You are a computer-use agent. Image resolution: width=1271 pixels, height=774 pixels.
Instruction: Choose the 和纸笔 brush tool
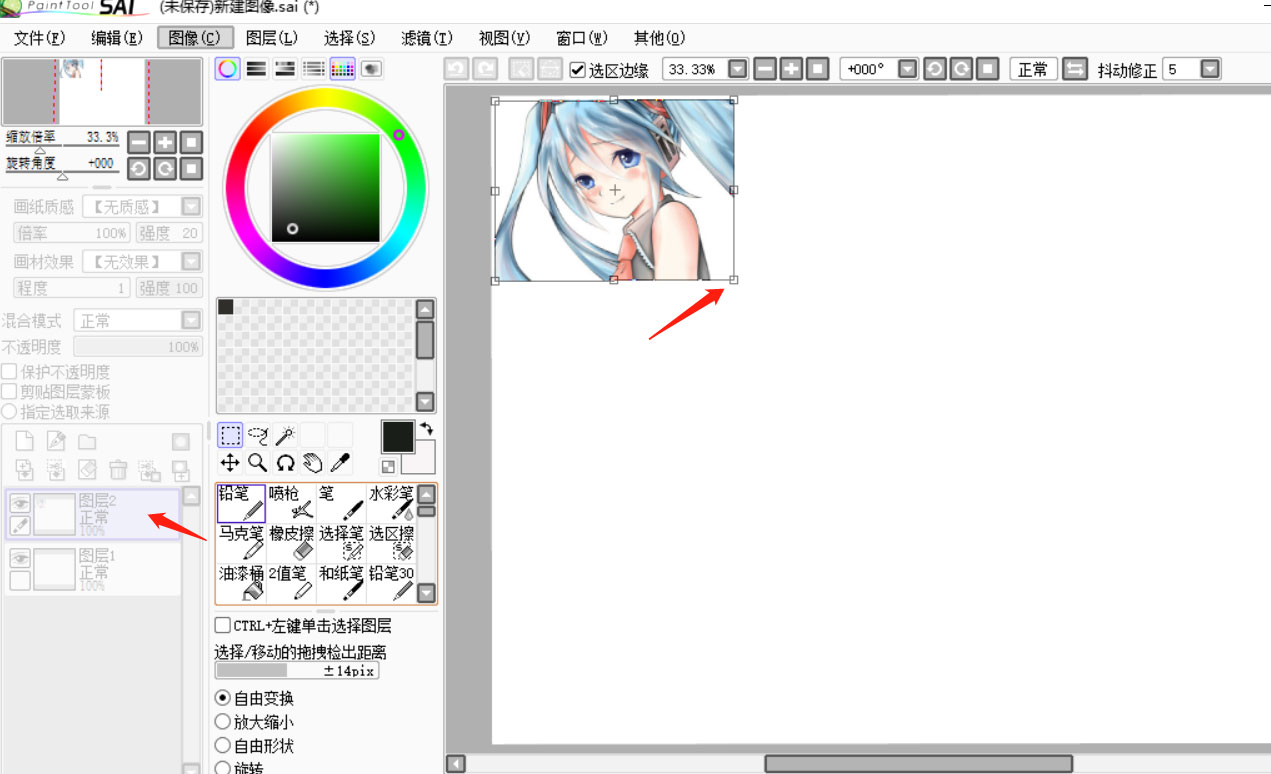pos(341,583)
